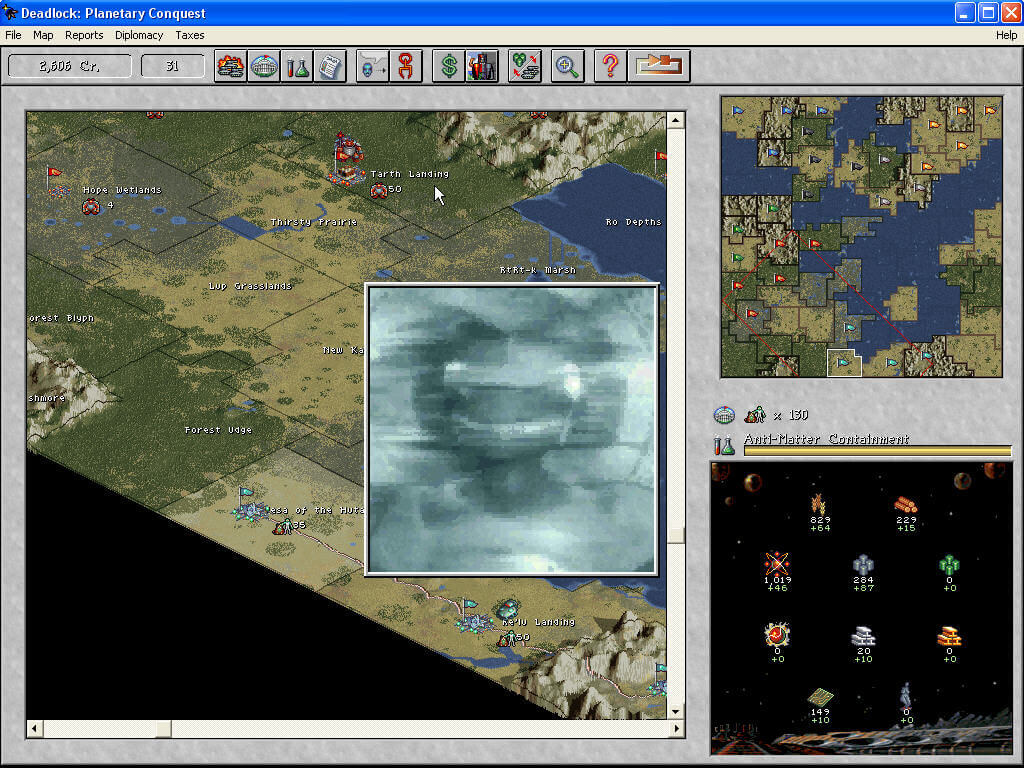Open the colony dome toolbar icon
The height and width of the screenshot is (768, 1024).
click(x=264, y=66)
